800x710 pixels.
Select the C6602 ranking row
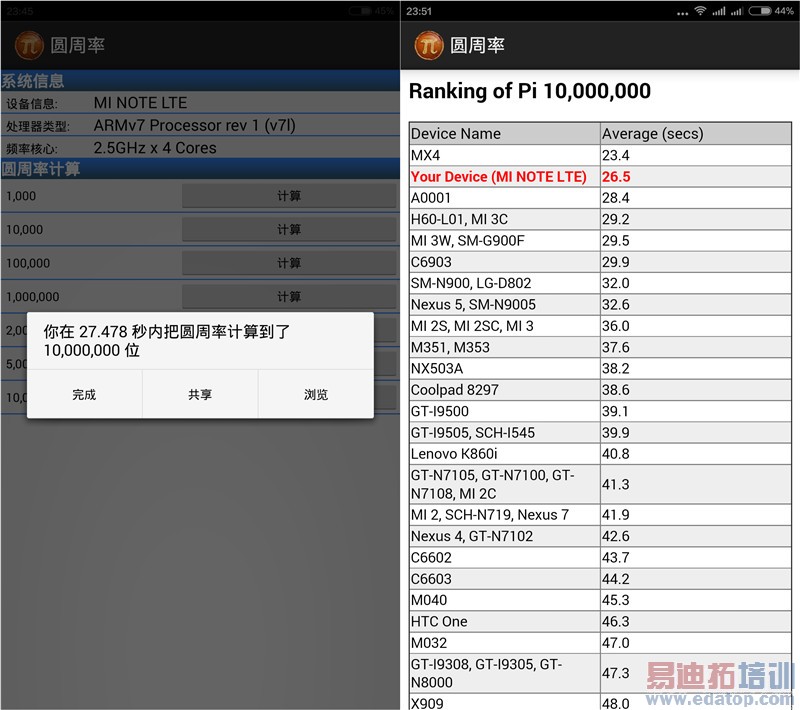point(600,557)
